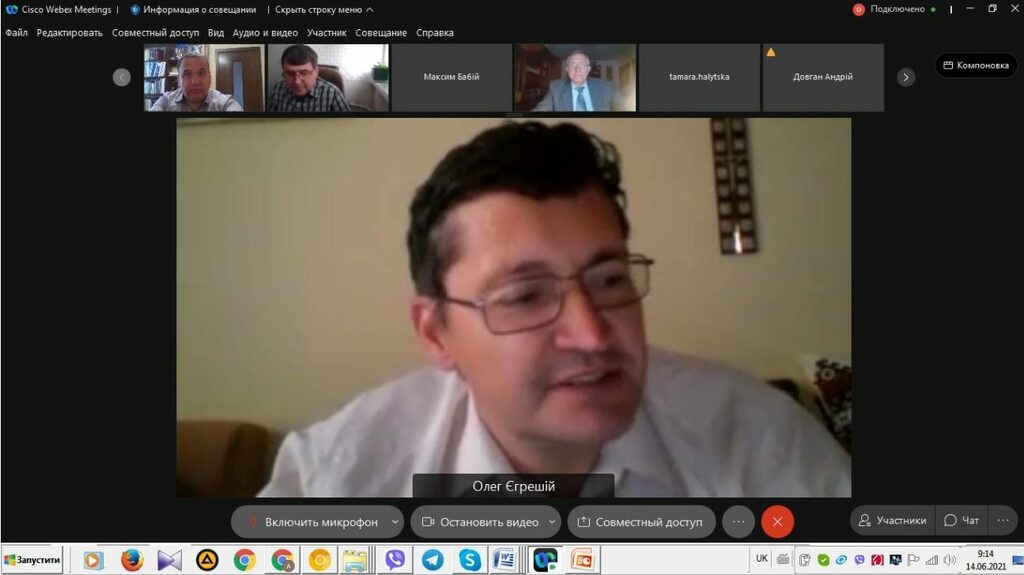This screenshot has width=1024, height=575.
Task: Collapse menu bar via Скрыть строку меню
Action: tap(323, 9)
